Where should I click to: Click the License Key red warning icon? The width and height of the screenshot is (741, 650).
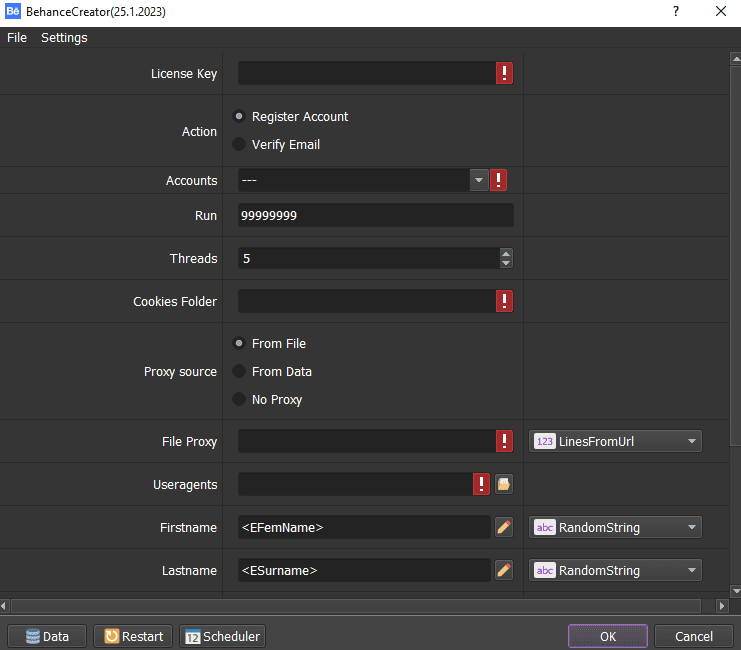[x=504, y=73]
